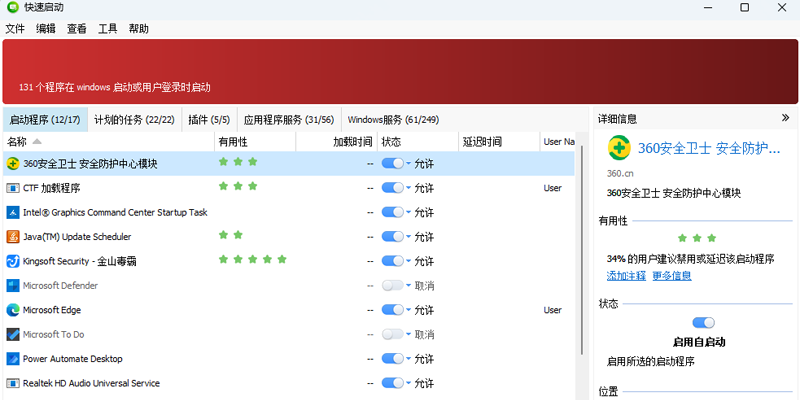This screenshot has height=400, width=800.
Task: Click the Intel Graphics Command Center icon
Action: tap(13, 212)
